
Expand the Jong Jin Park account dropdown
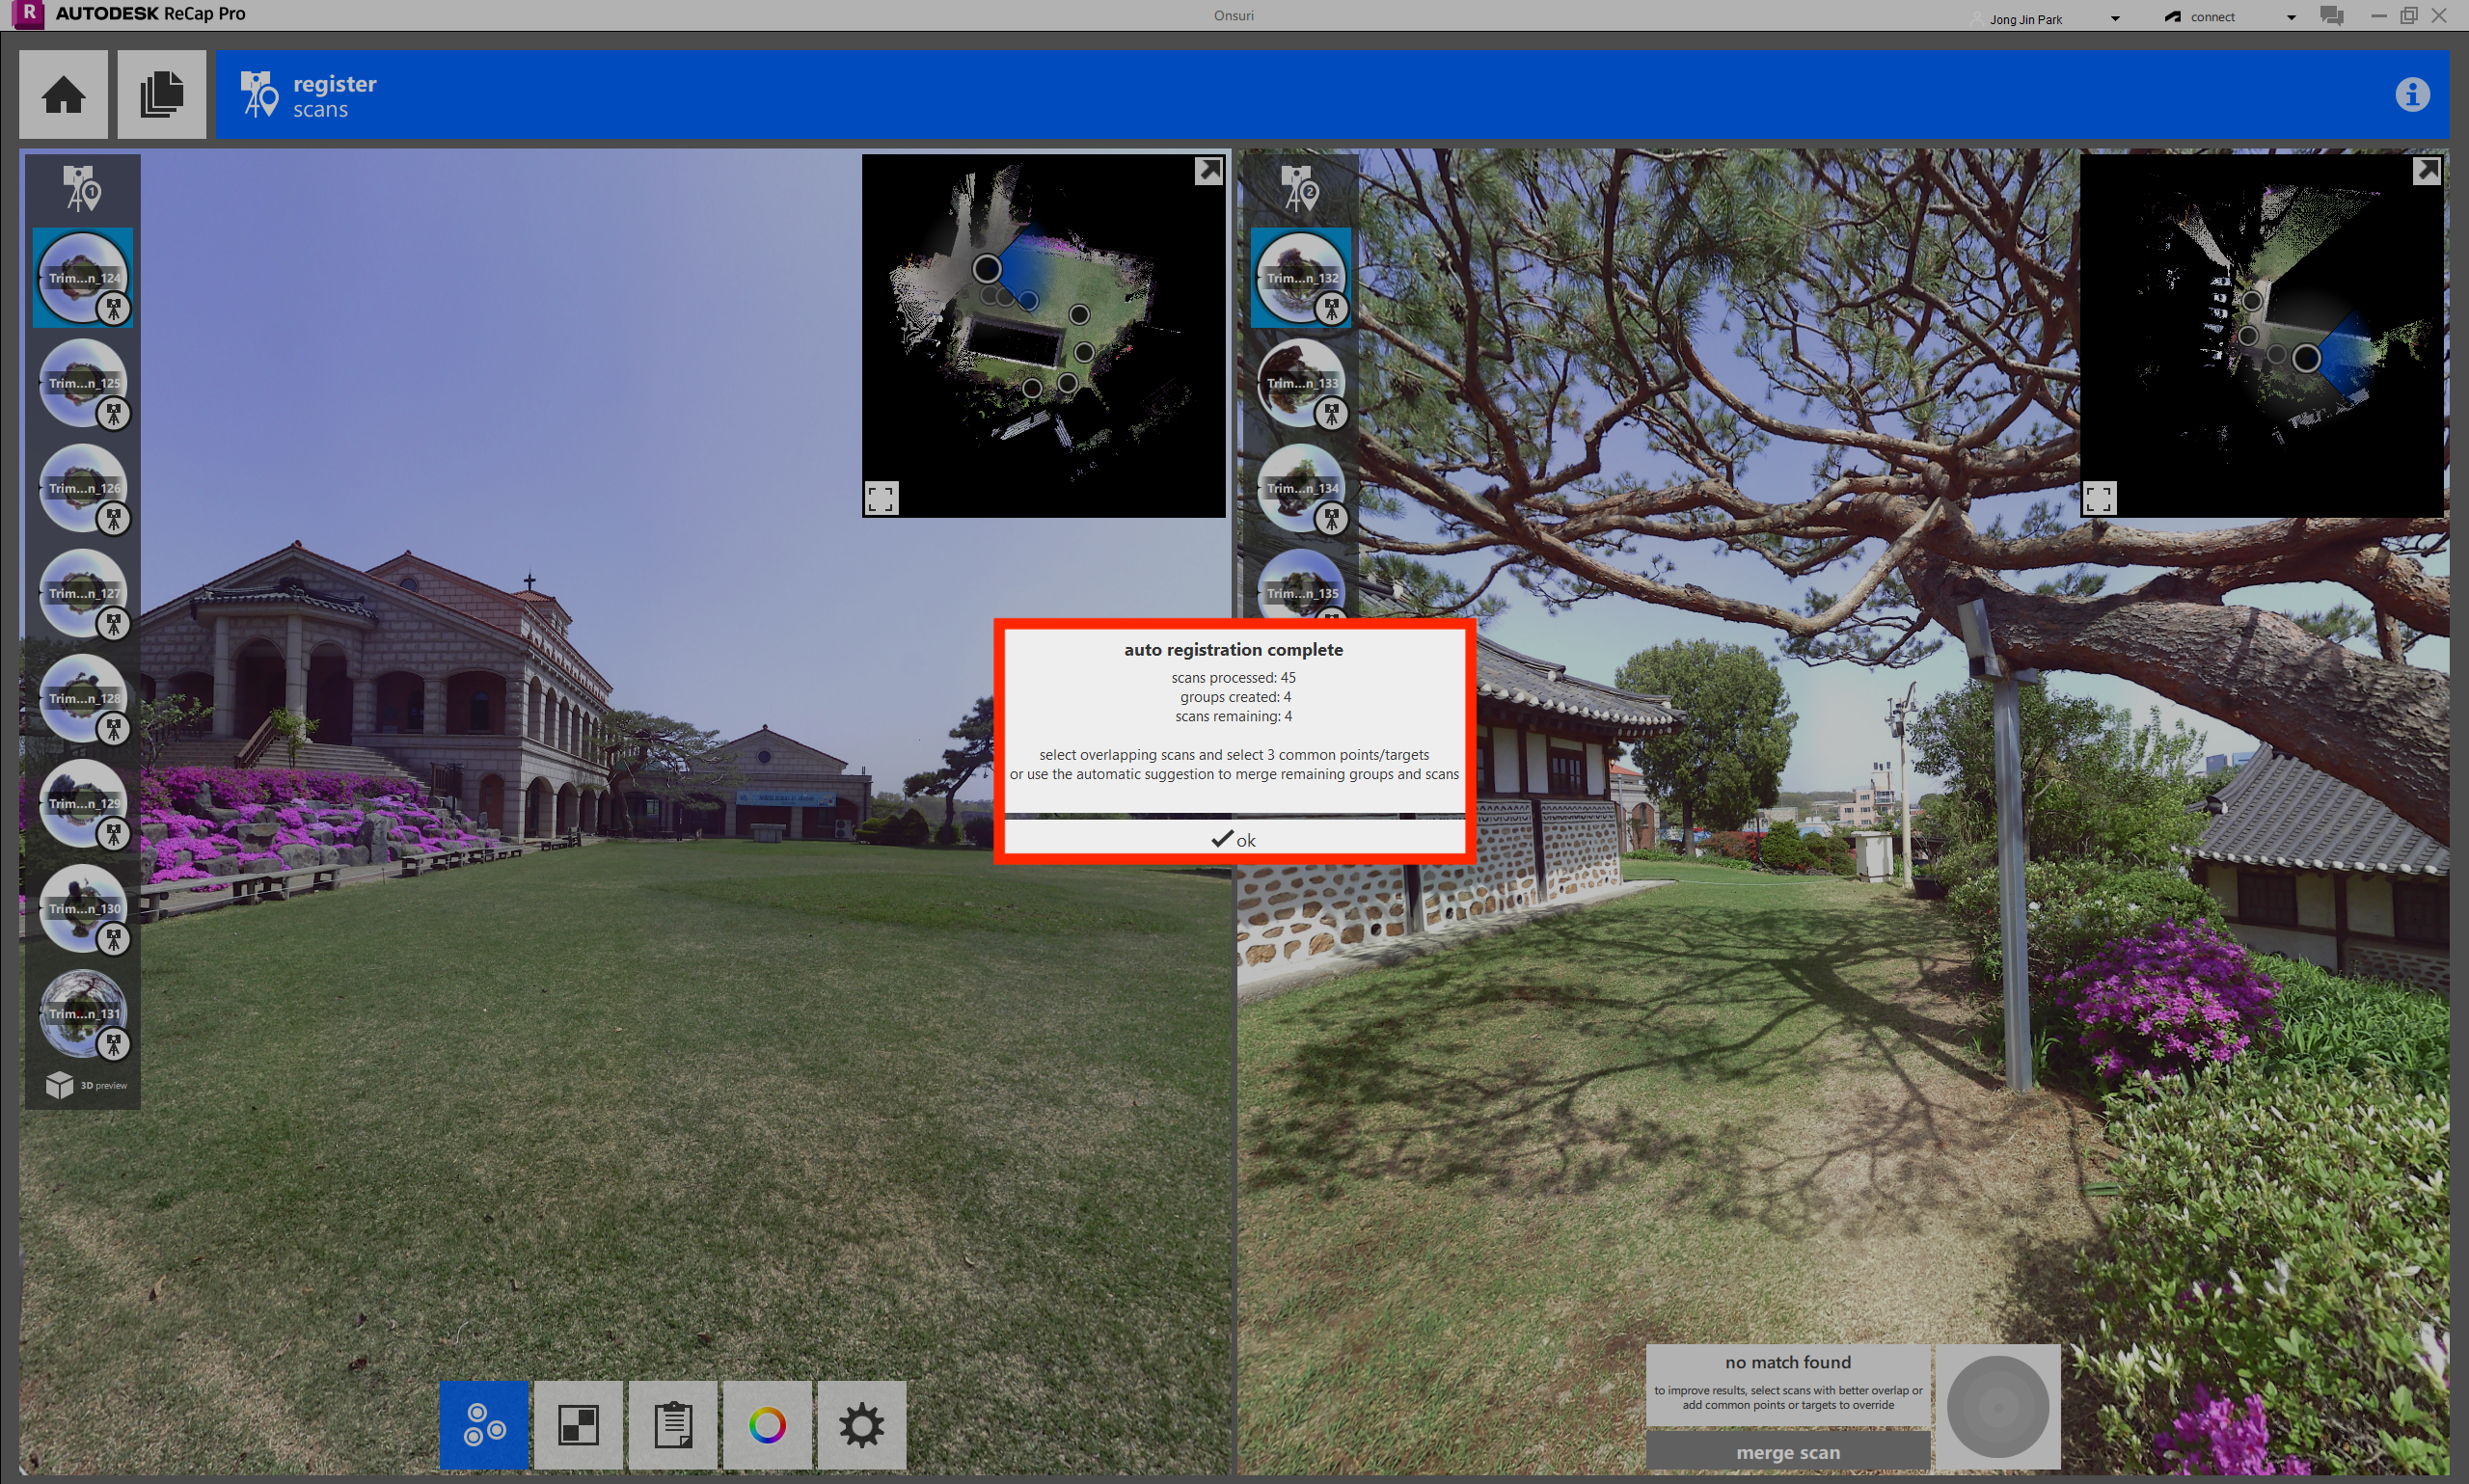(x=2115, y=18)
